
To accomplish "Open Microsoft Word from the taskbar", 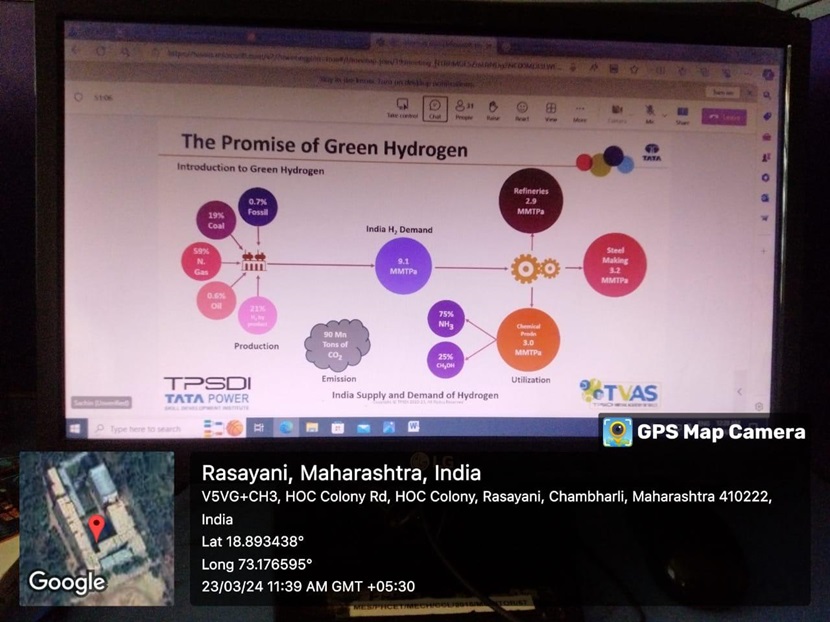I will click(x=415, y=427).
